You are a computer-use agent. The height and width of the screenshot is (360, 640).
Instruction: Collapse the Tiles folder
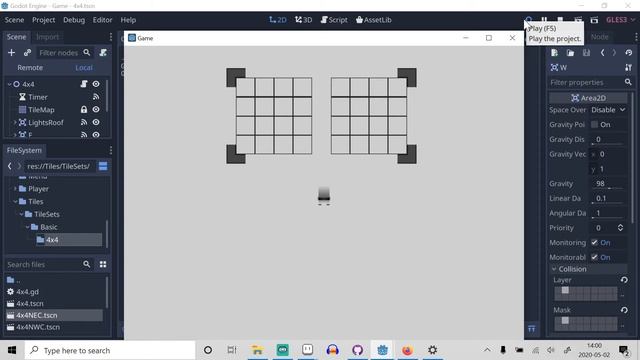click(x=15, y=201)
